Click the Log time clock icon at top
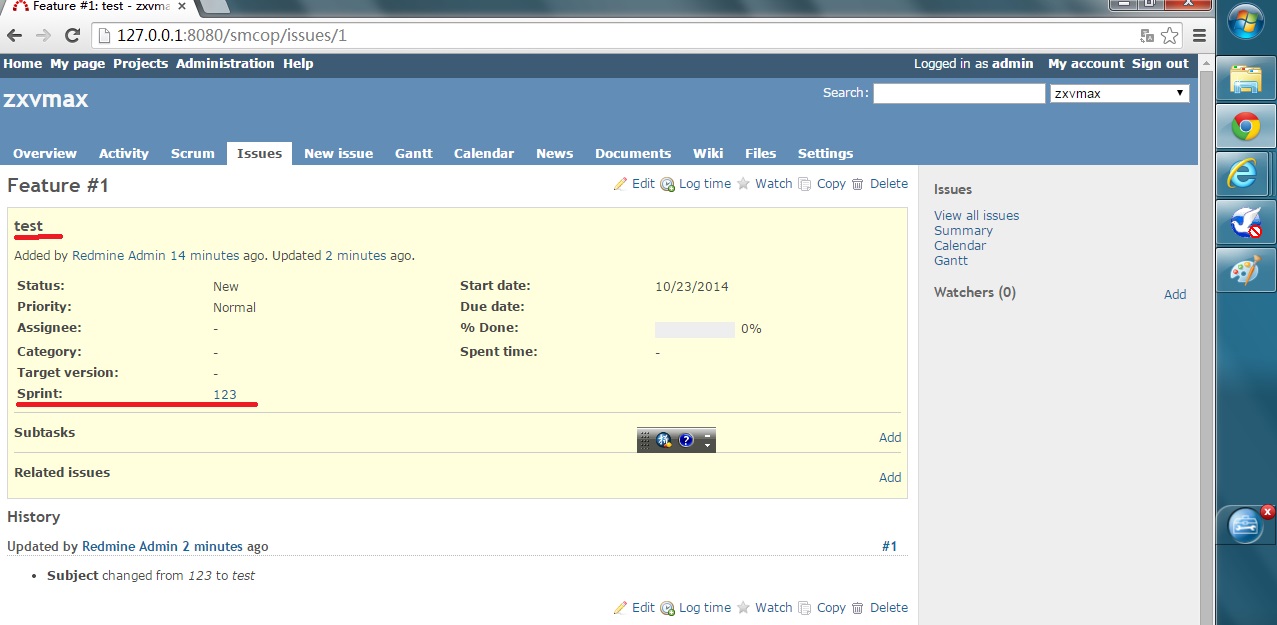Screen dimensions: 1277x625 [667, 184]
